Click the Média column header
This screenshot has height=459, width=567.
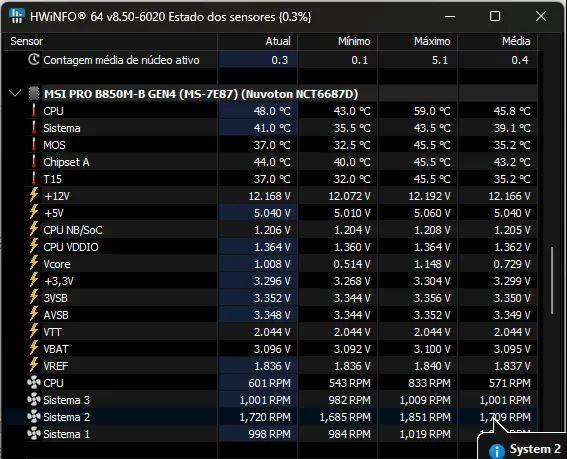click(x=498, y=41)
